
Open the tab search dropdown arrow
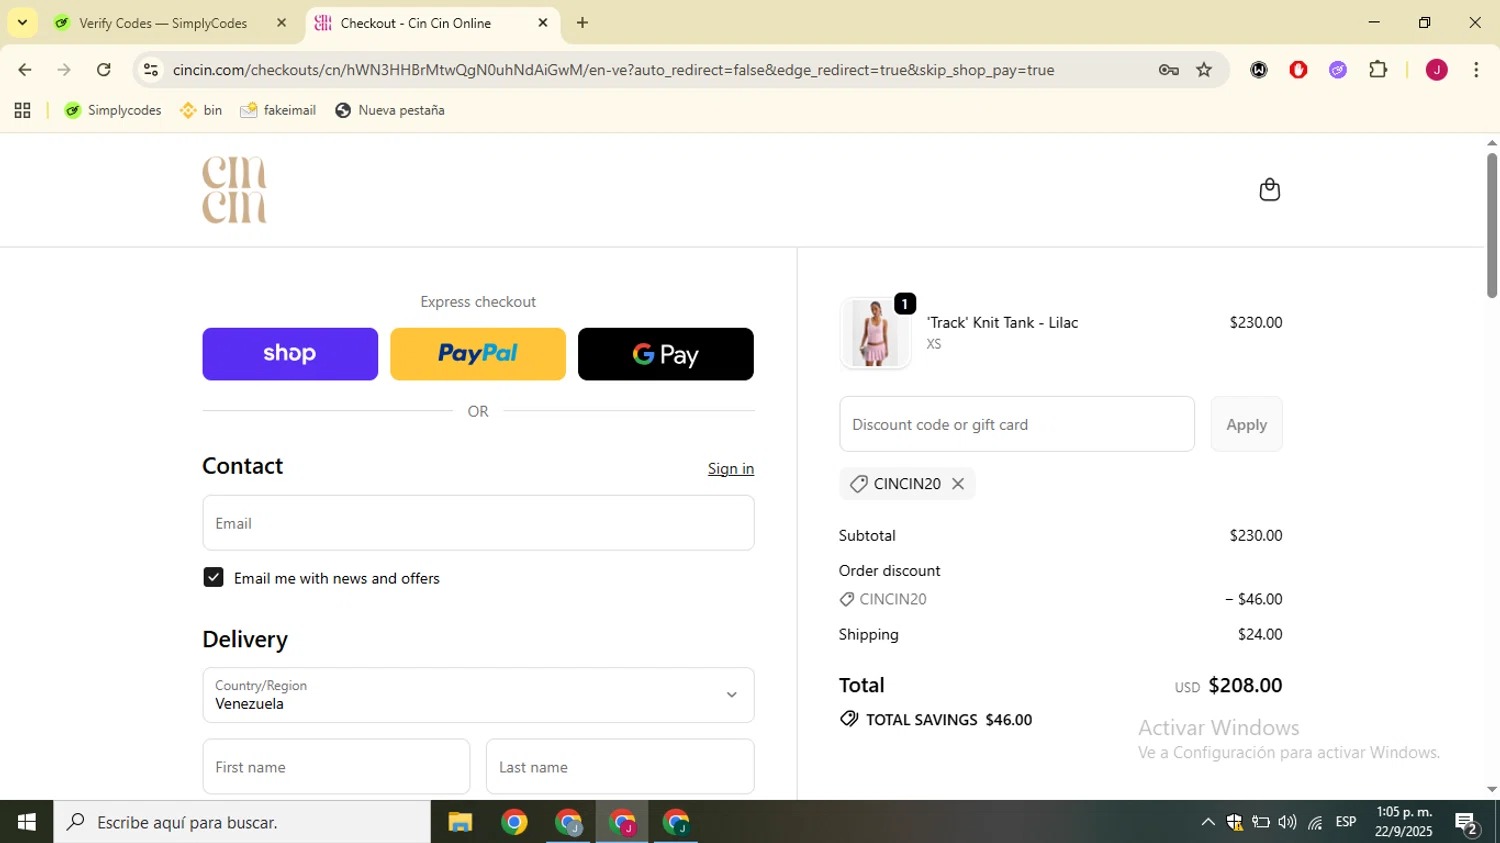coord(22,22)
